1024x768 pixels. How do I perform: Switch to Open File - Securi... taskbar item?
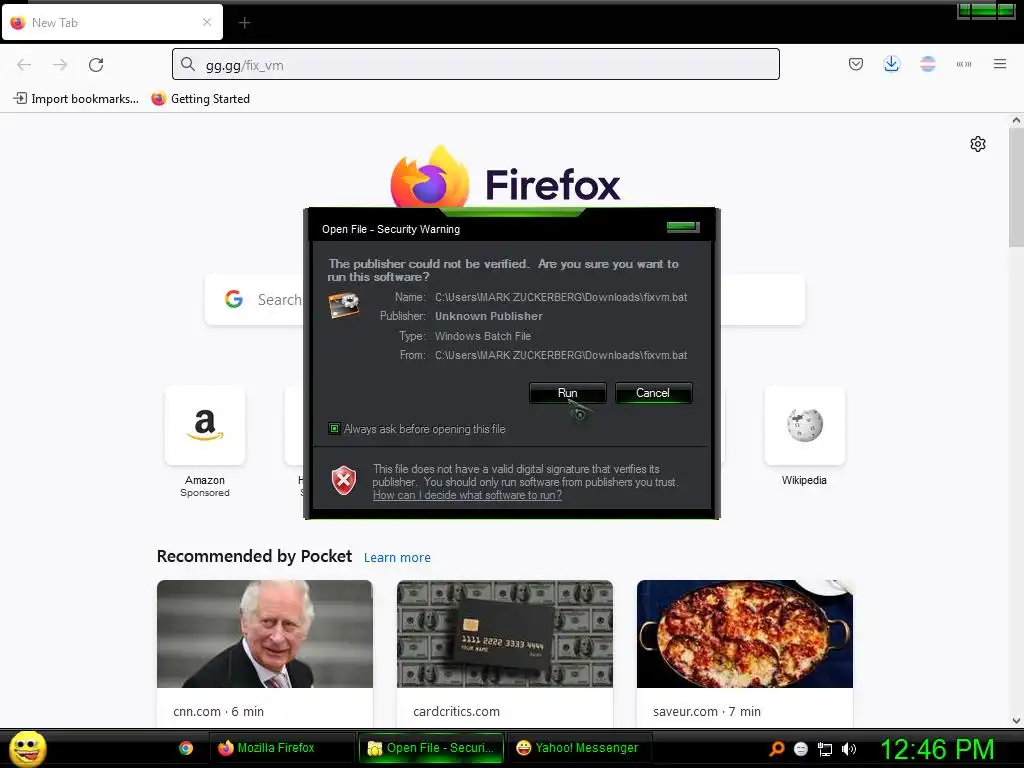pos(431,748)
